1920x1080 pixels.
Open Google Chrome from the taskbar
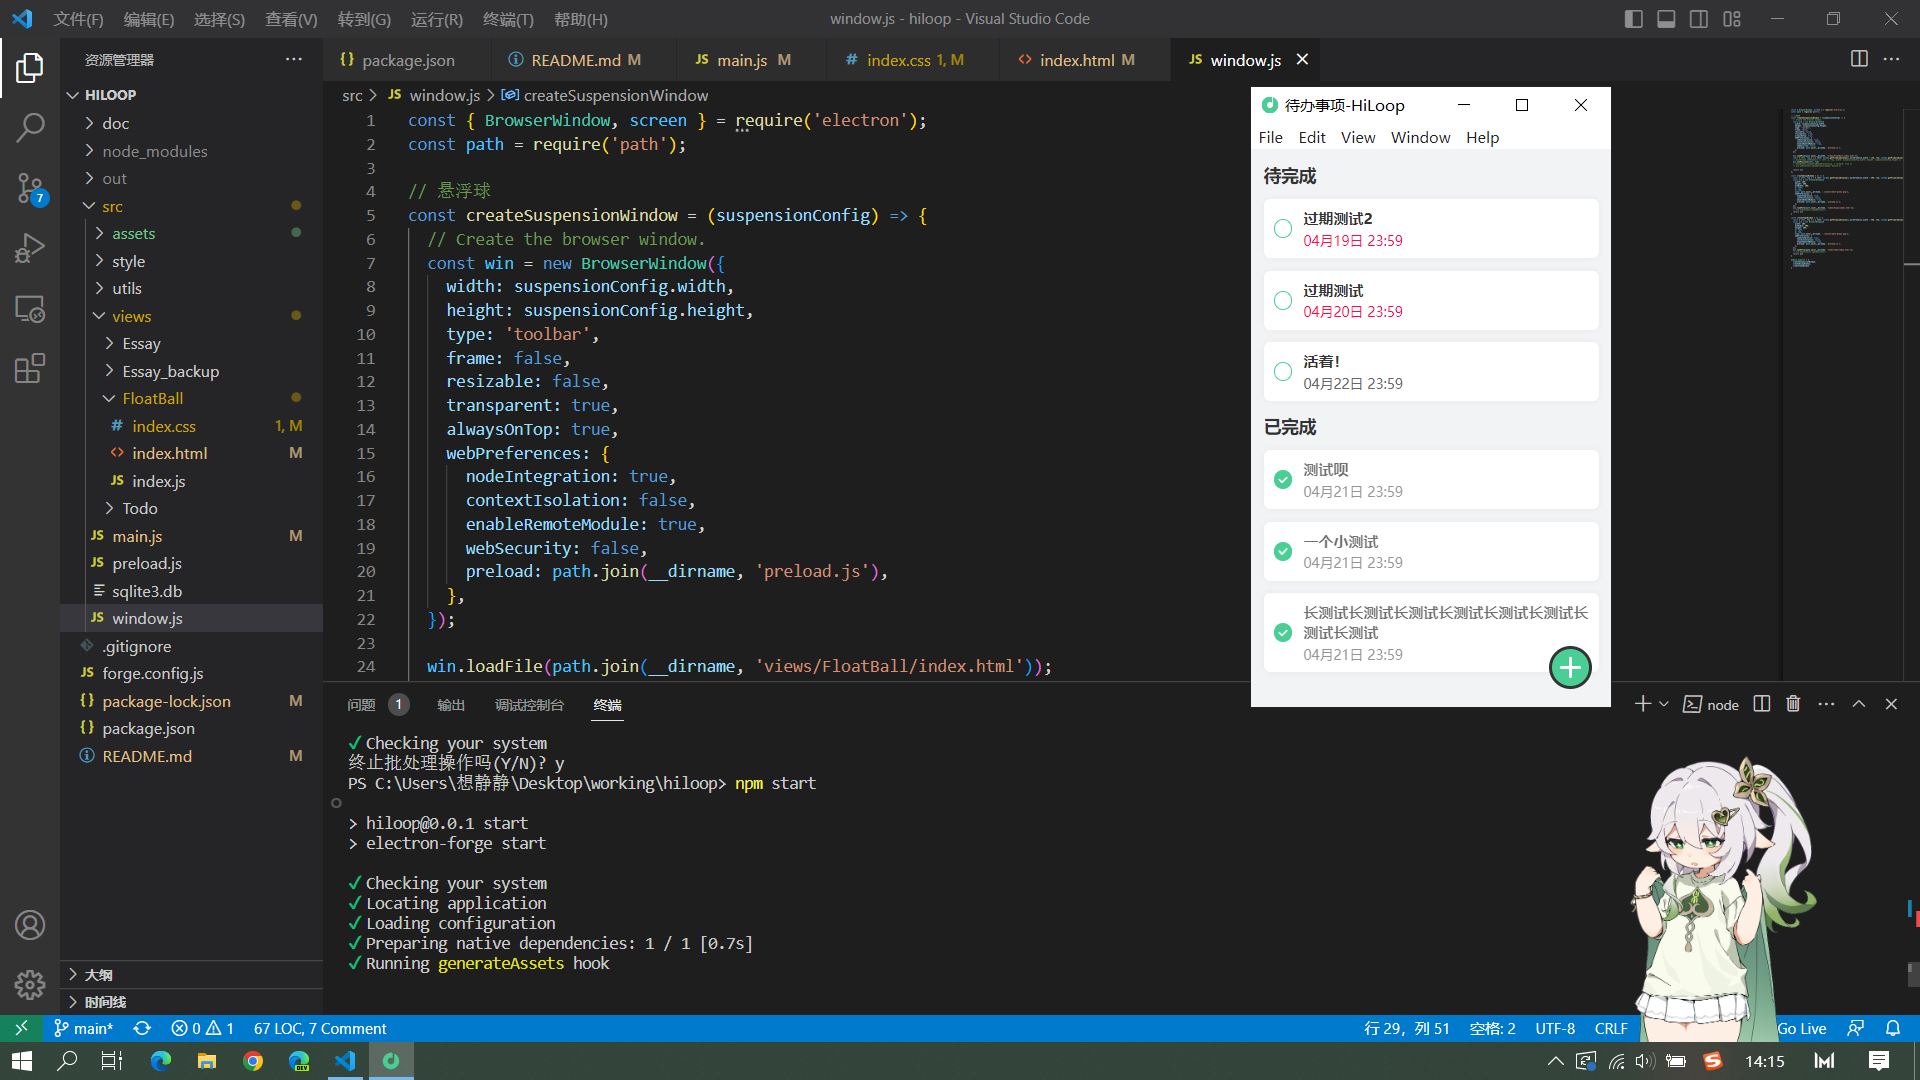(253, 1061)
